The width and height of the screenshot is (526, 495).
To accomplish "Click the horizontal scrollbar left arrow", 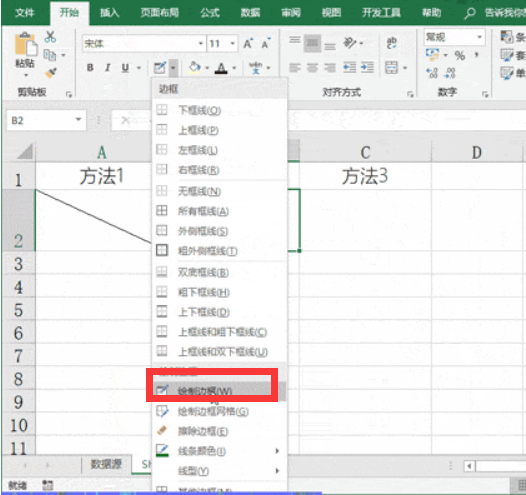I will point(469,466).
